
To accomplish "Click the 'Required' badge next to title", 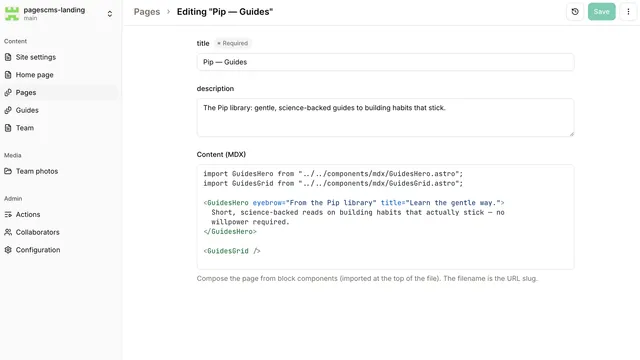I will point(232,43).
